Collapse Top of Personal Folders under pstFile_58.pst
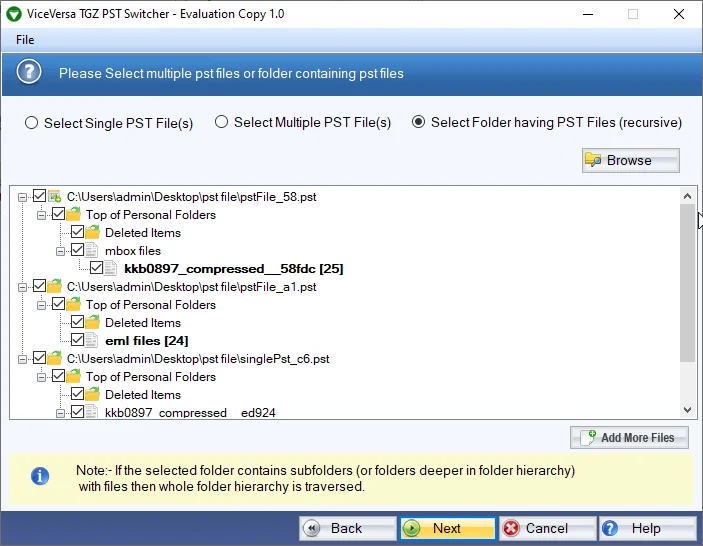This screenshot has width=703, height=546. click(41, 215)
